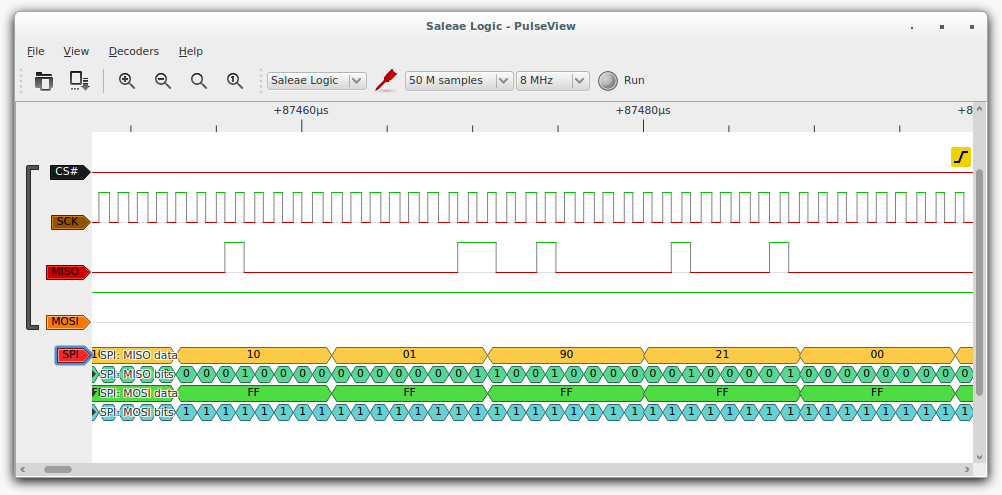
Task: Click the Zoom 1:1 icon
Action: [x=235, y=81]
